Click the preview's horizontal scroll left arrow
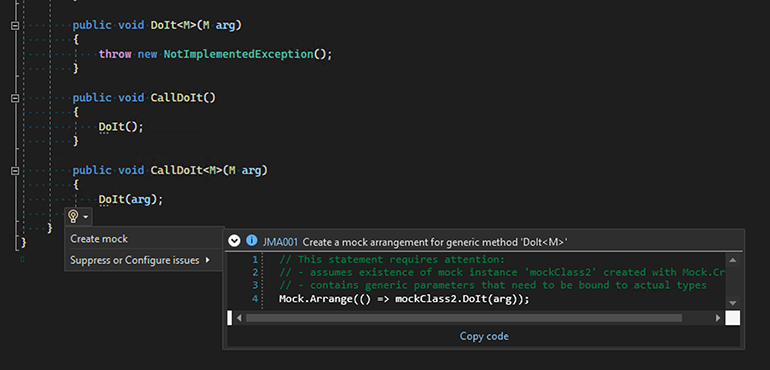 click(x=239, y=318)
